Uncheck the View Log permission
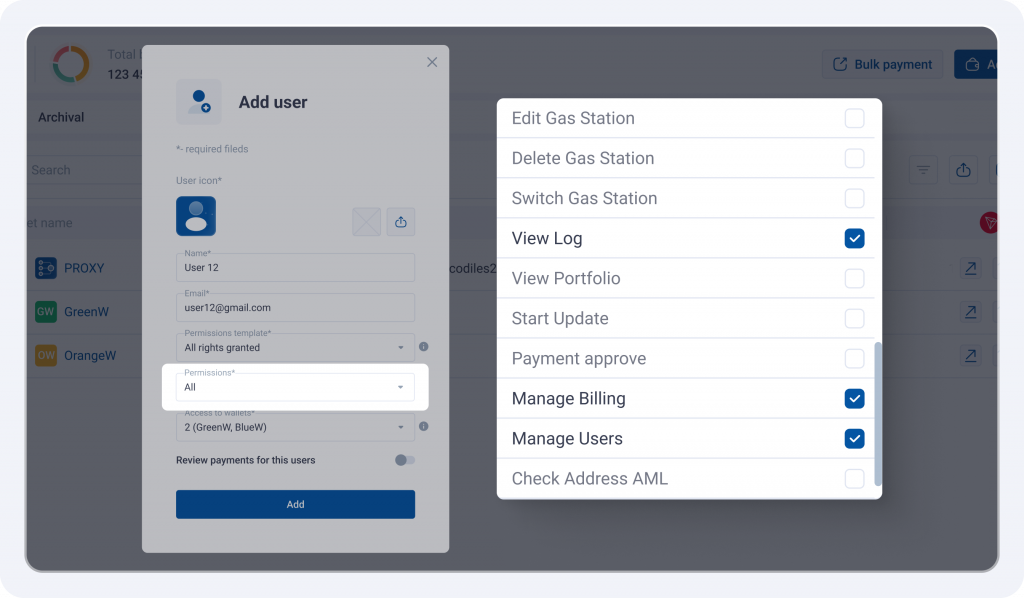 tap(854, 238)
